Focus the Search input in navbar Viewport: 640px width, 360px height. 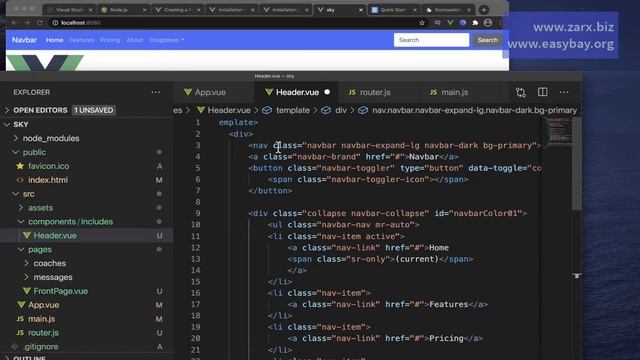pos(431,40)
